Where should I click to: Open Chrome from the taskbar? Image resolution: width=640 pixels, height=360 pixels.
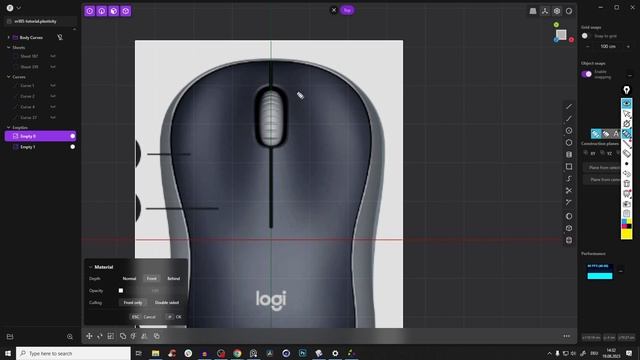237,353
